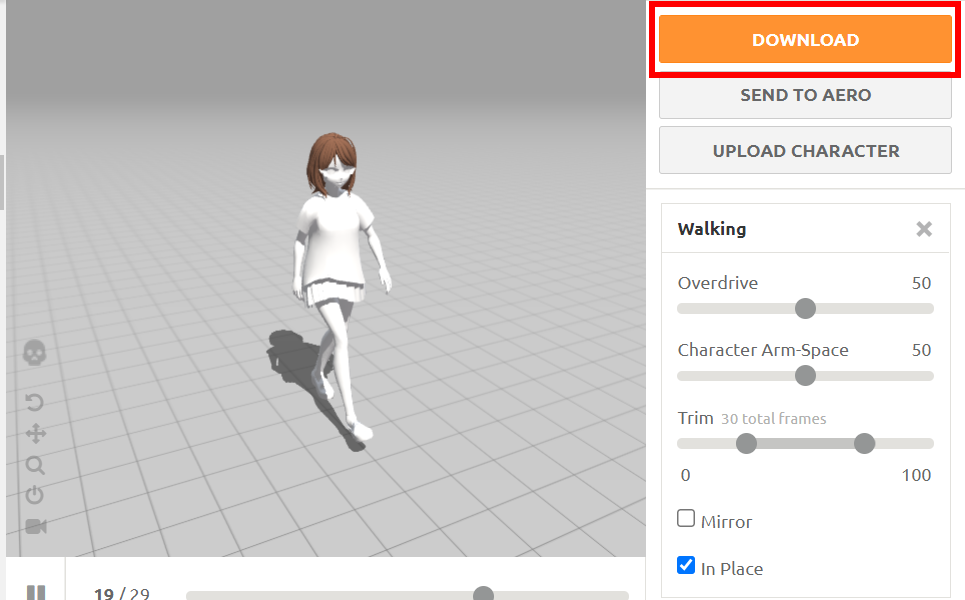The image size is (965, 600).
Task: Uncheck the In Place checkbox
Action: click(x=686, y=566)
